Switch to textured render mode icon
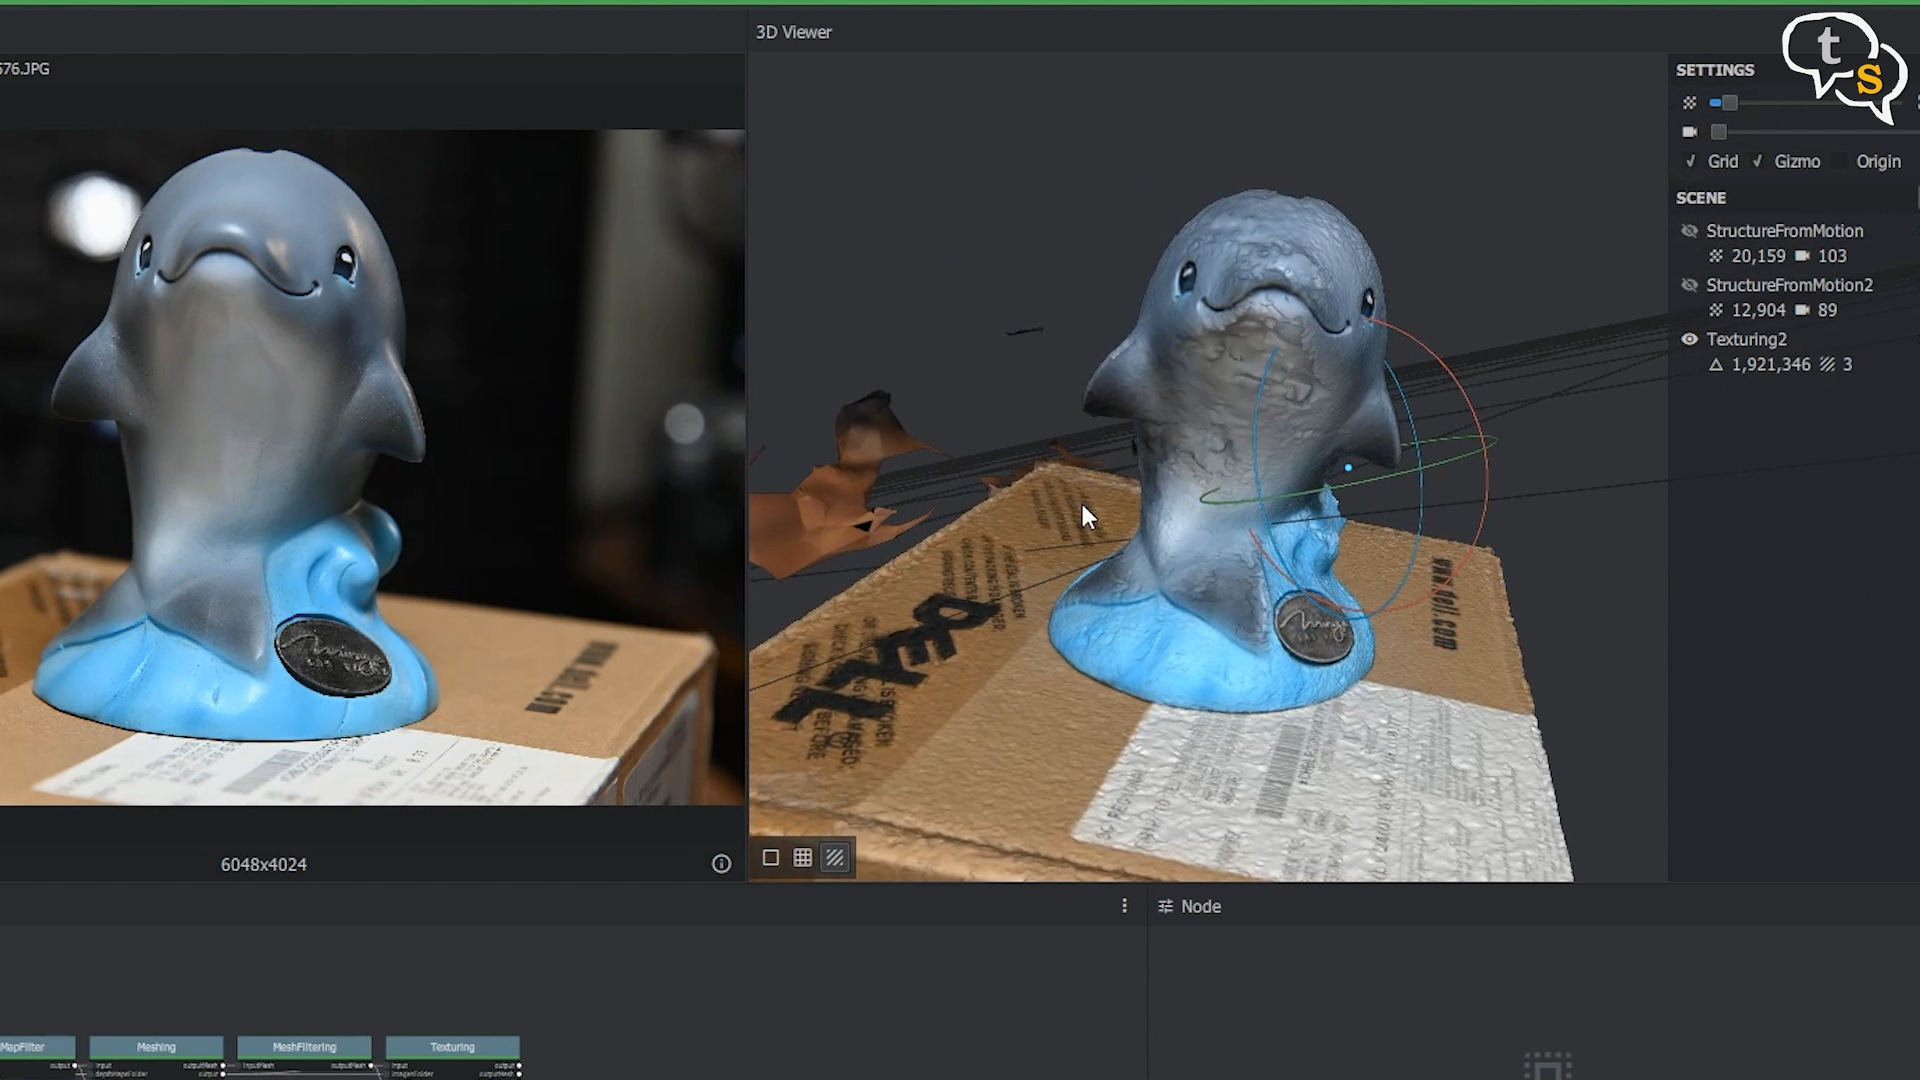This screenshot has height=1080, width=1920. 835,858
